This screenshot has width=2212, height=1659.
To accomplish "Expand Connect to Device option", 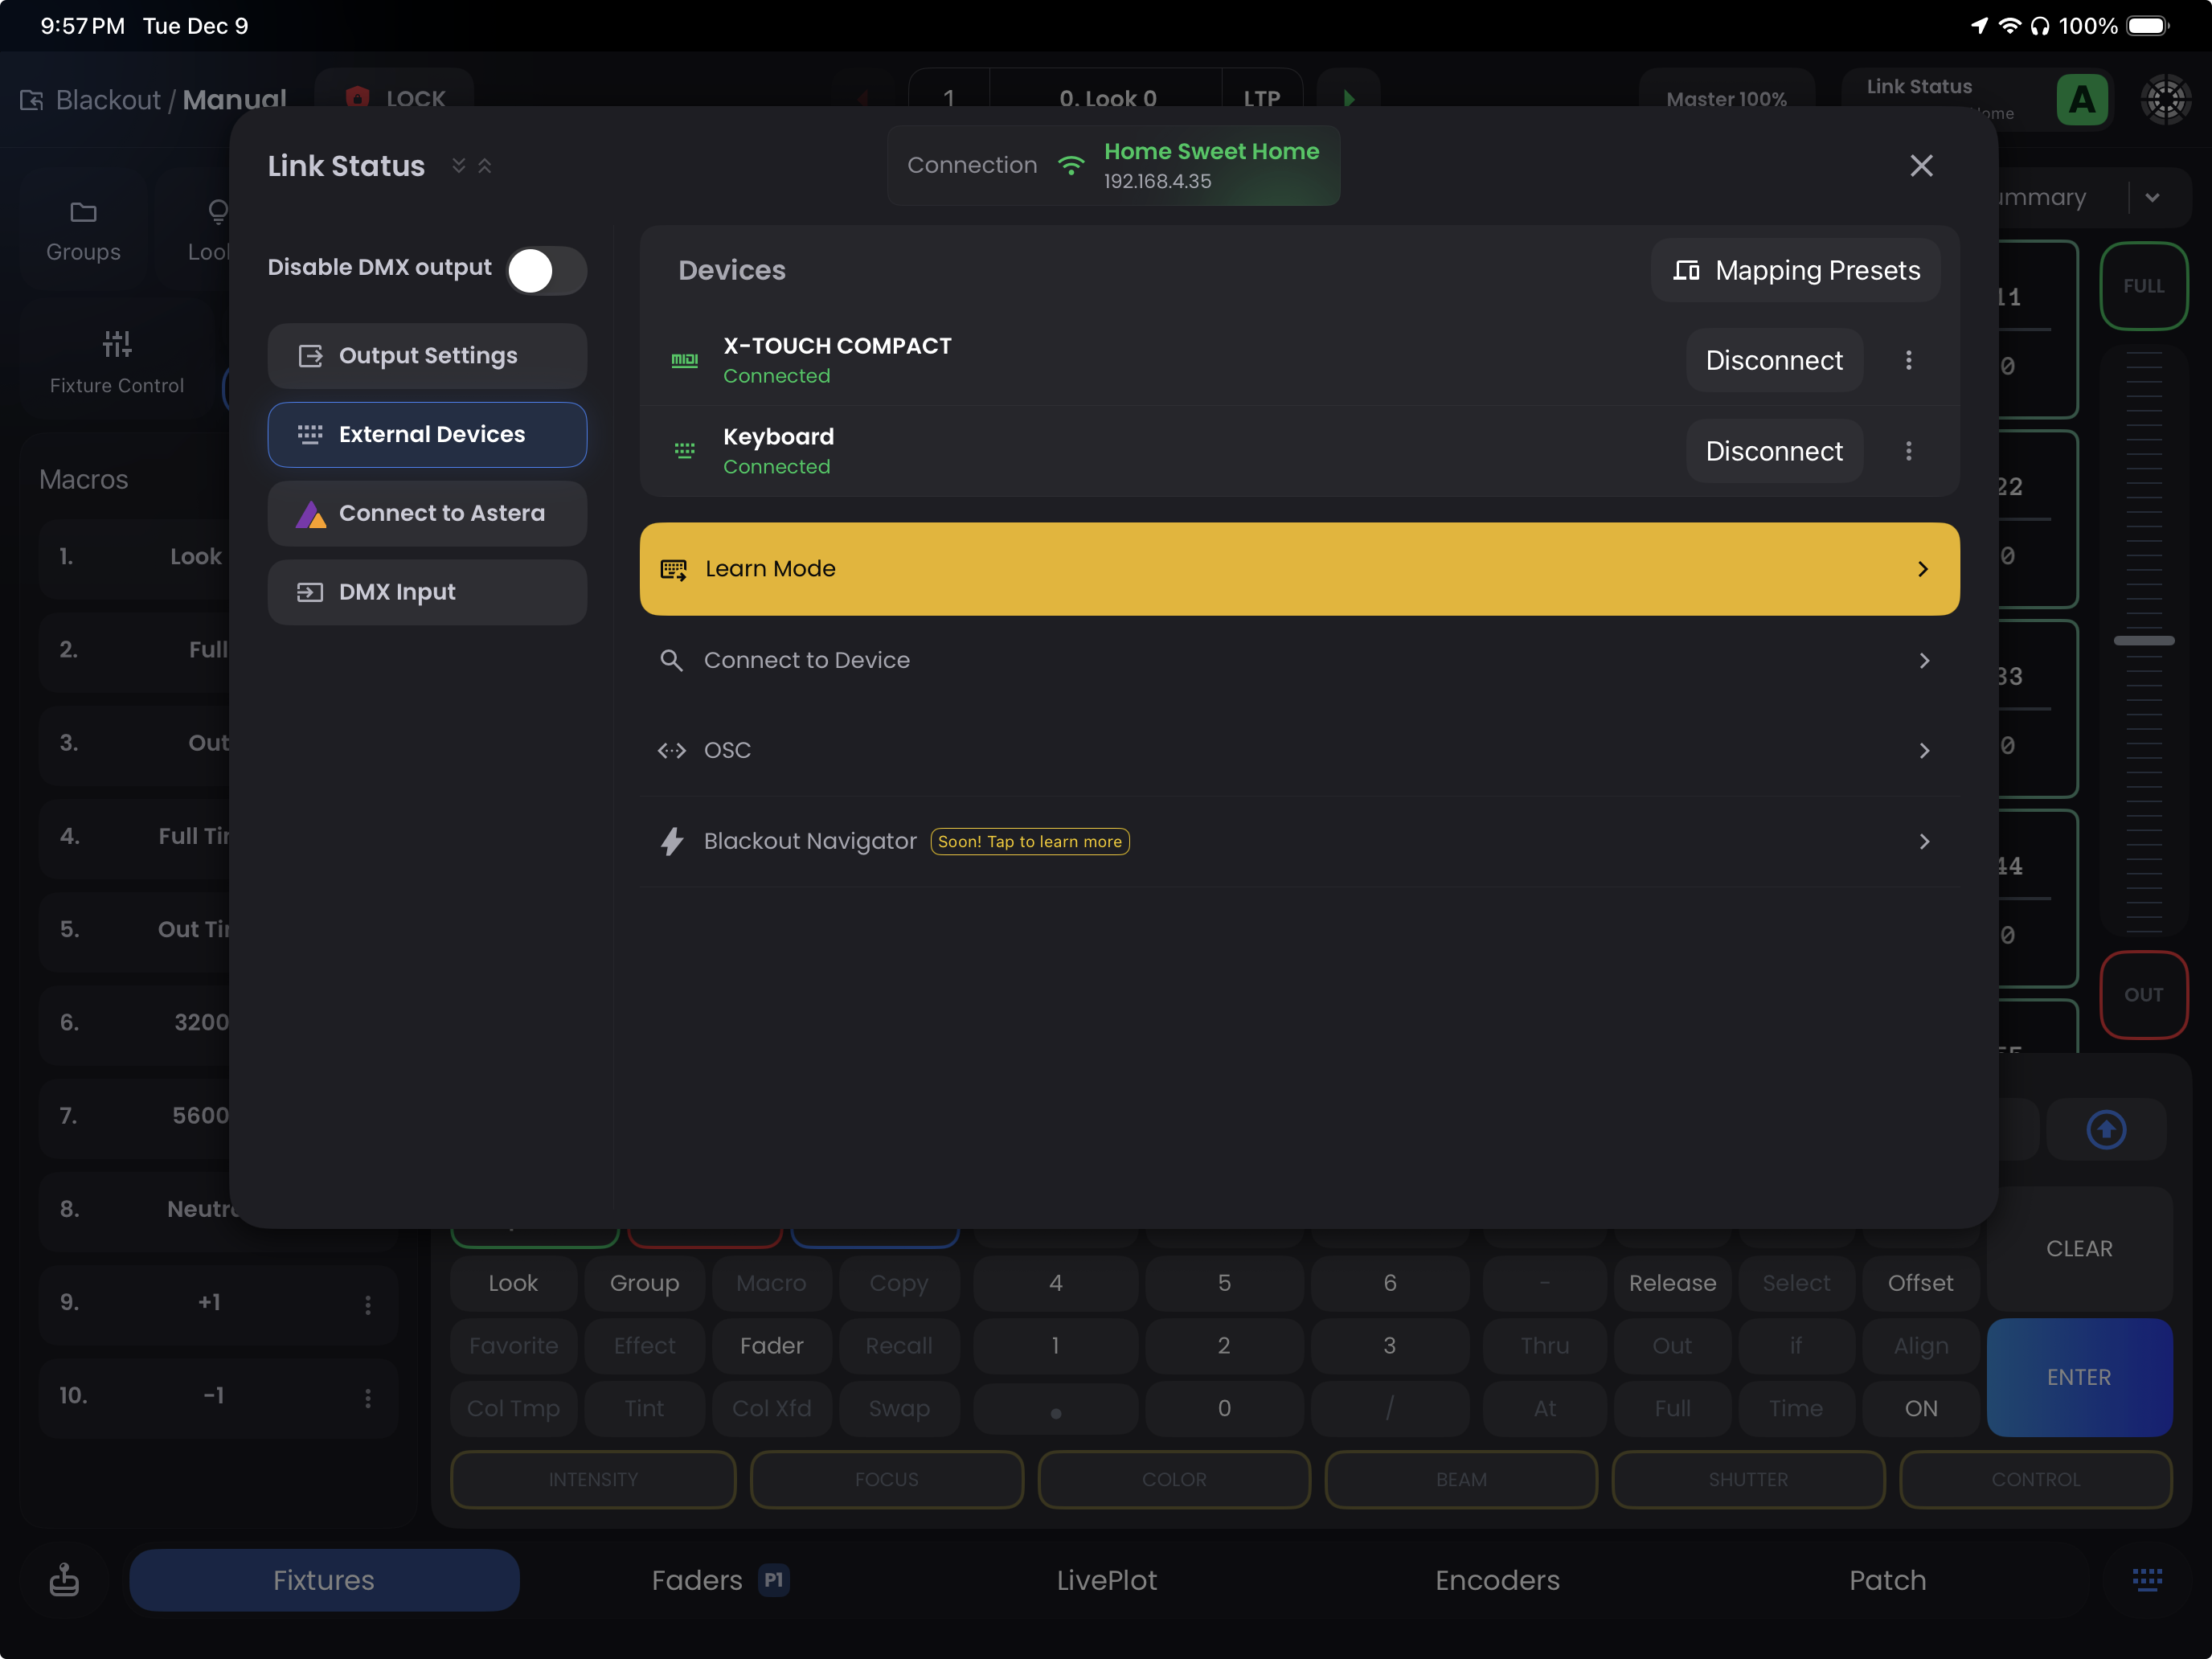I will [1298, 660].
